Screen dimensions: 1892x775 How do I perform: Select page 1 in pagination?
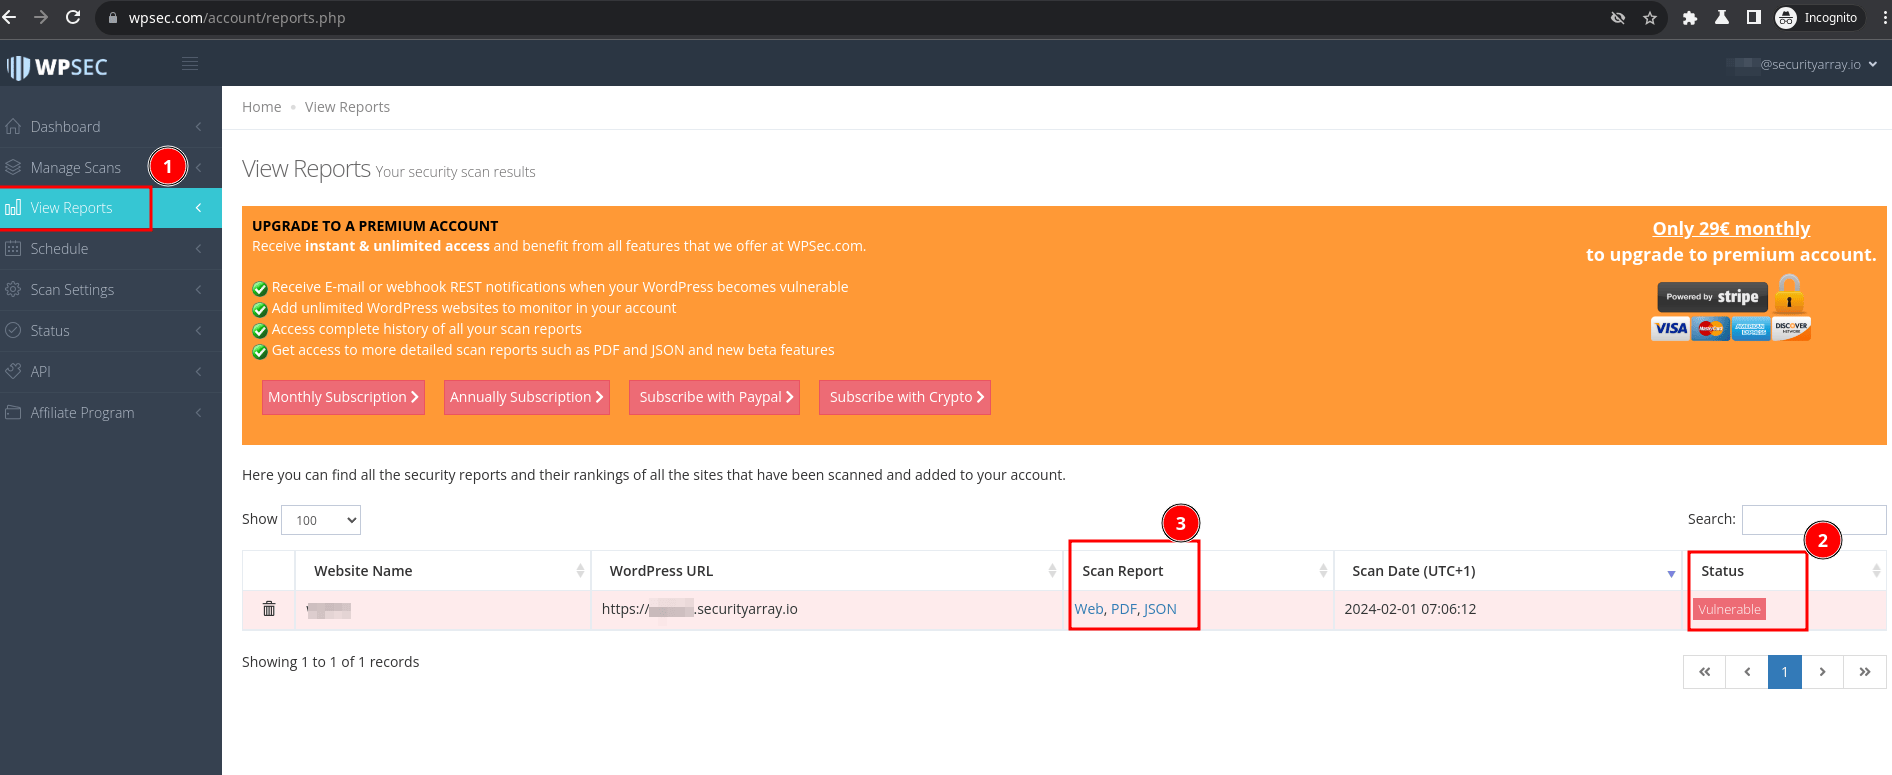point(1785,672)
